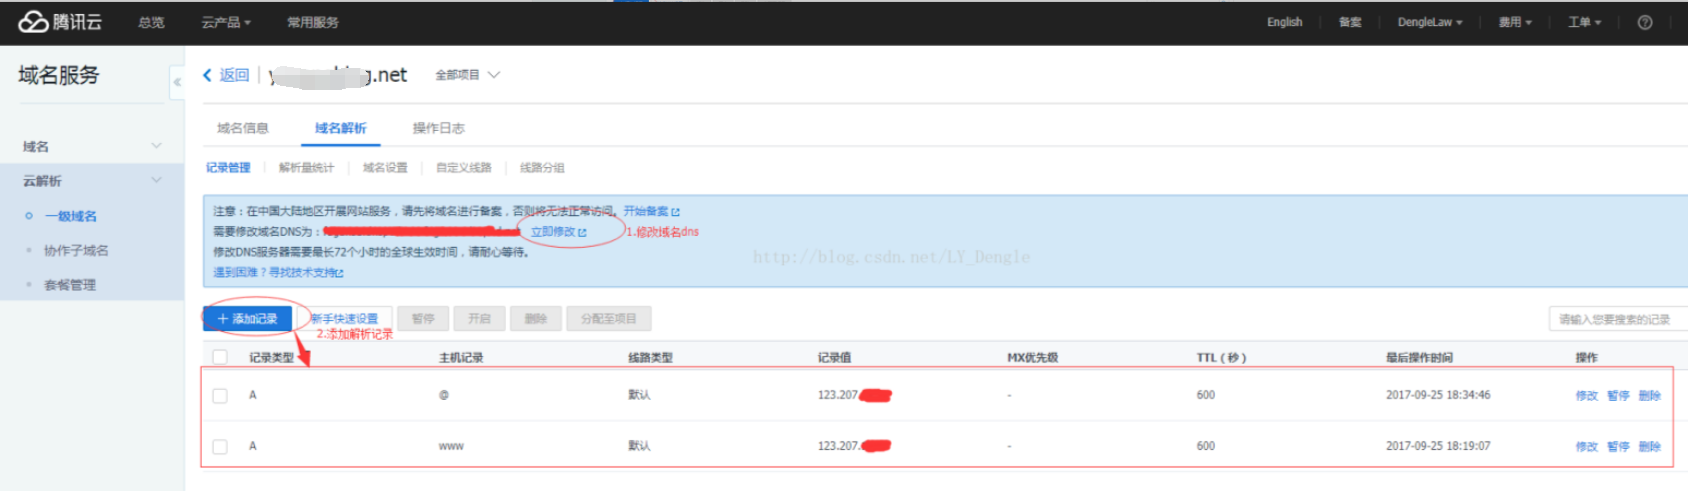Click the 开始备案 link in the notice

(x=651, y=211)
